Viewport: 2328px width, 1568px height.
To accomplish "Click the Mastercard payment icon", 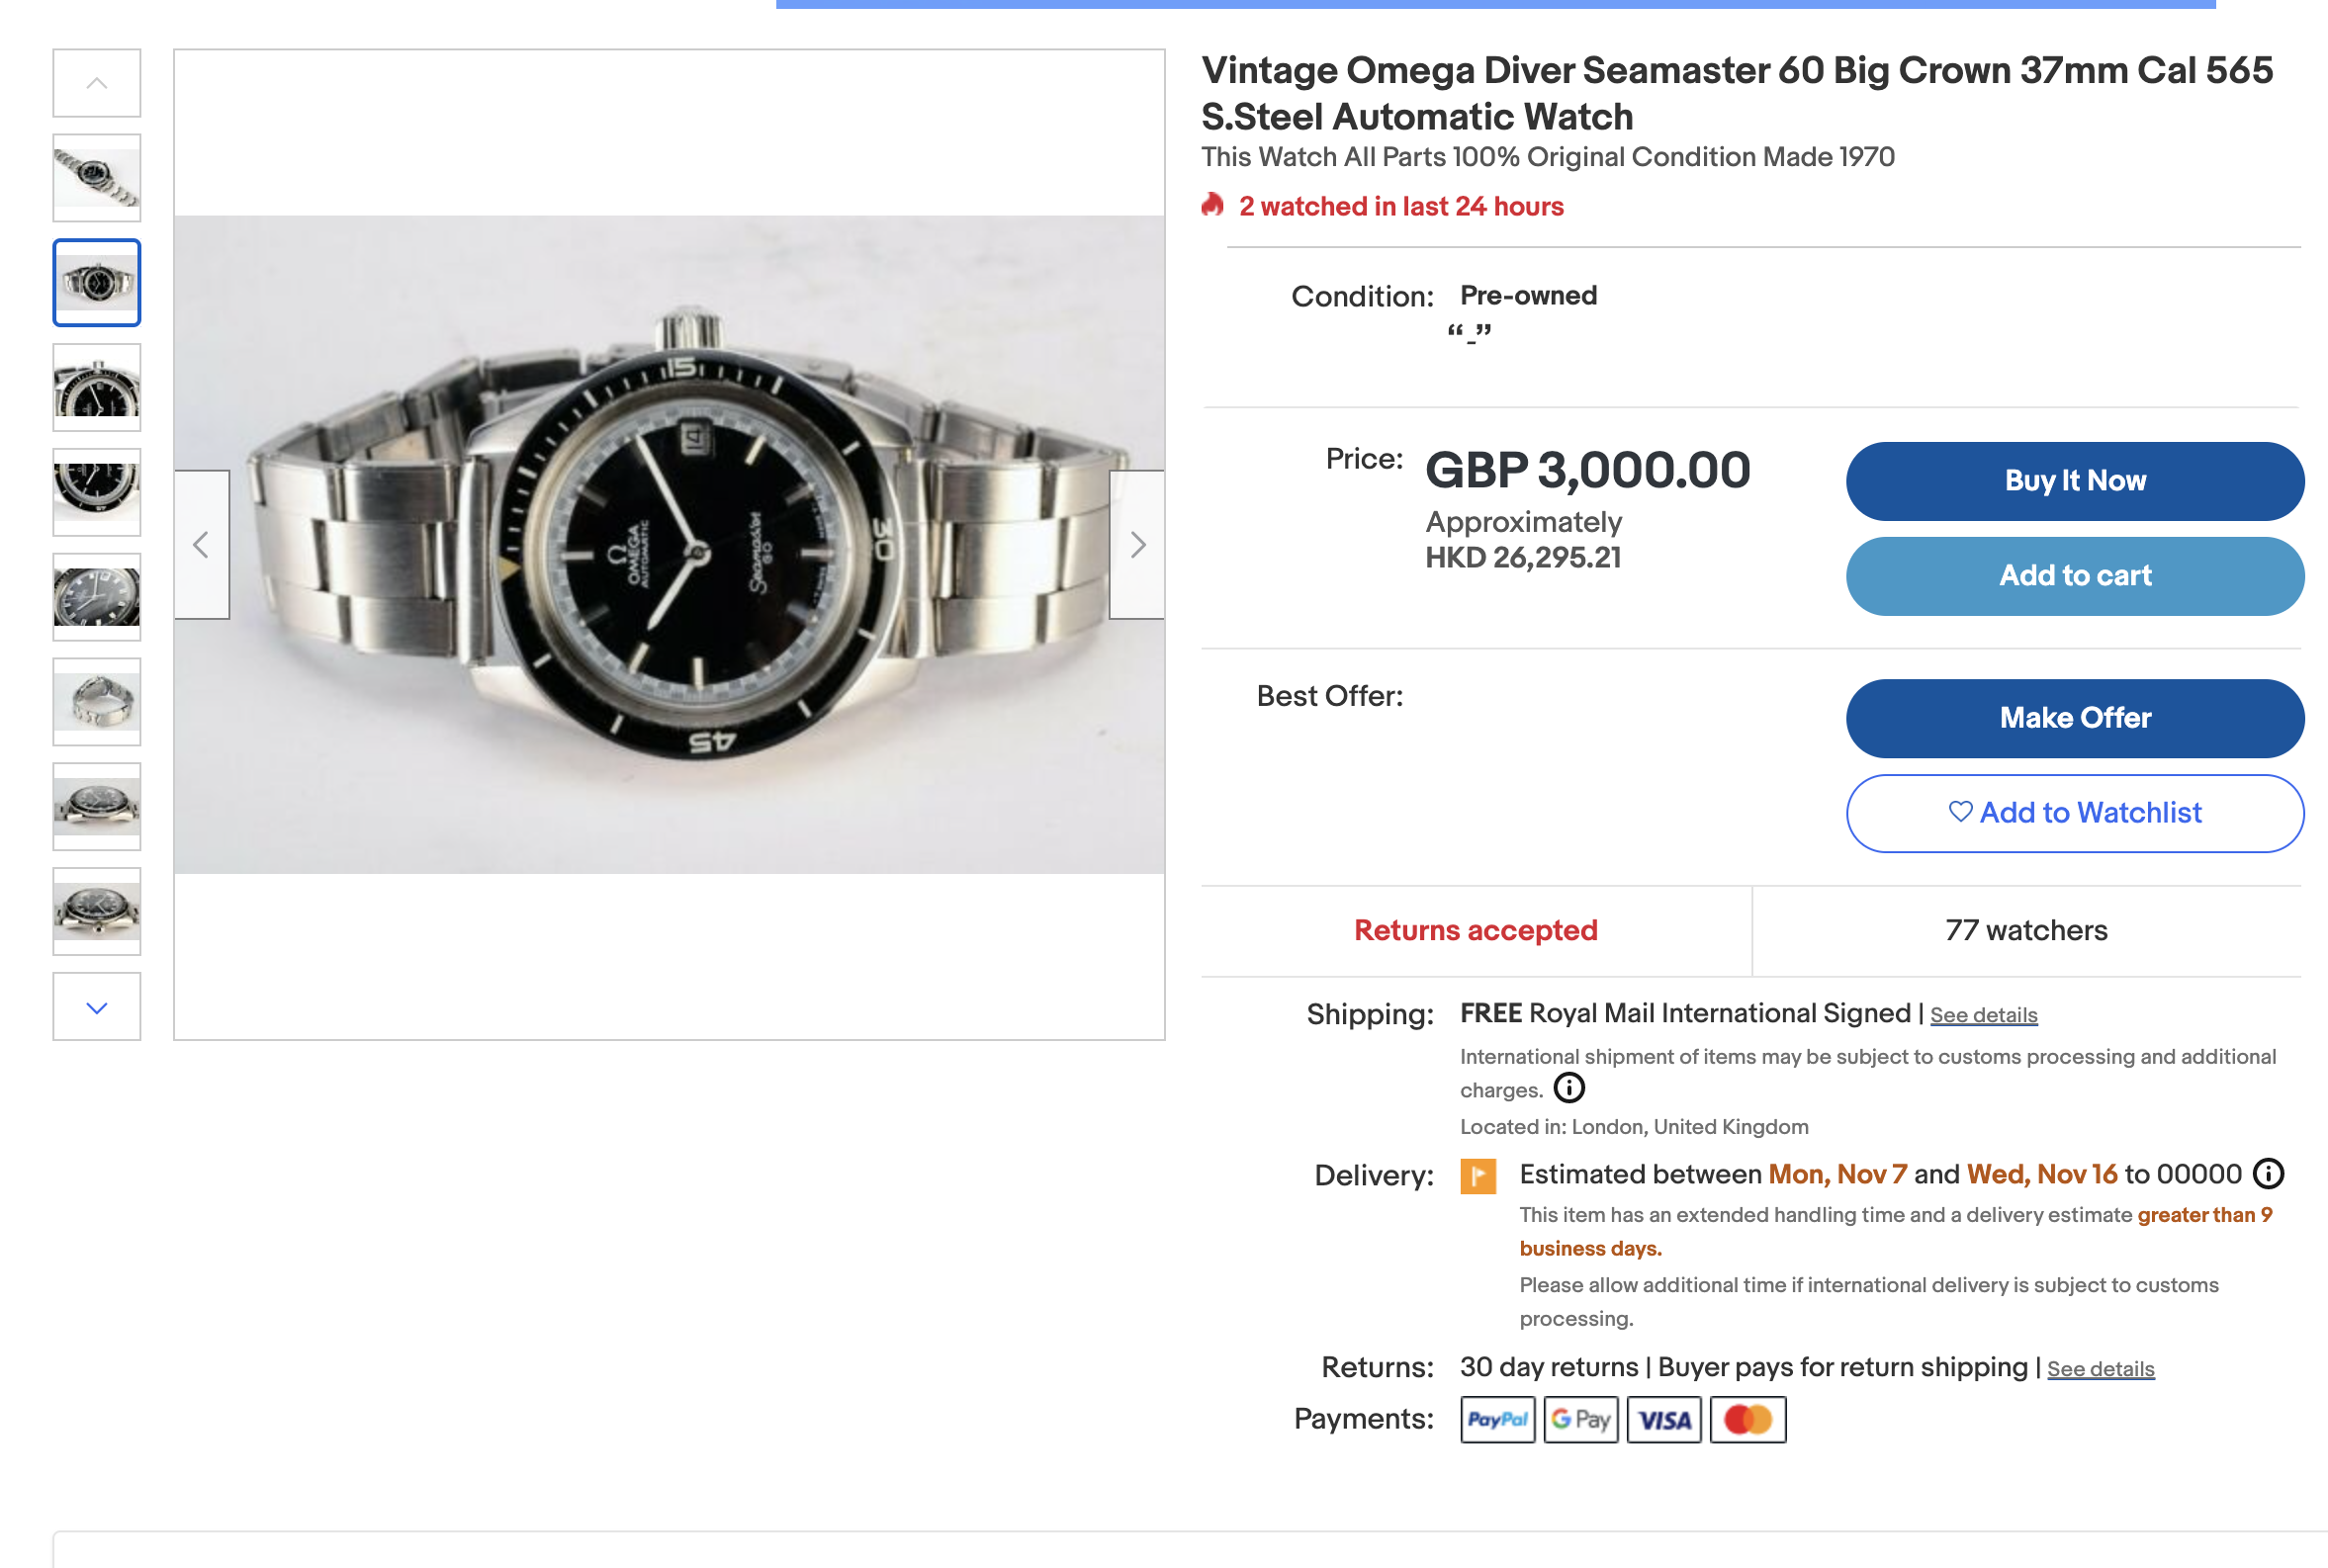I will [1747, 1419].
